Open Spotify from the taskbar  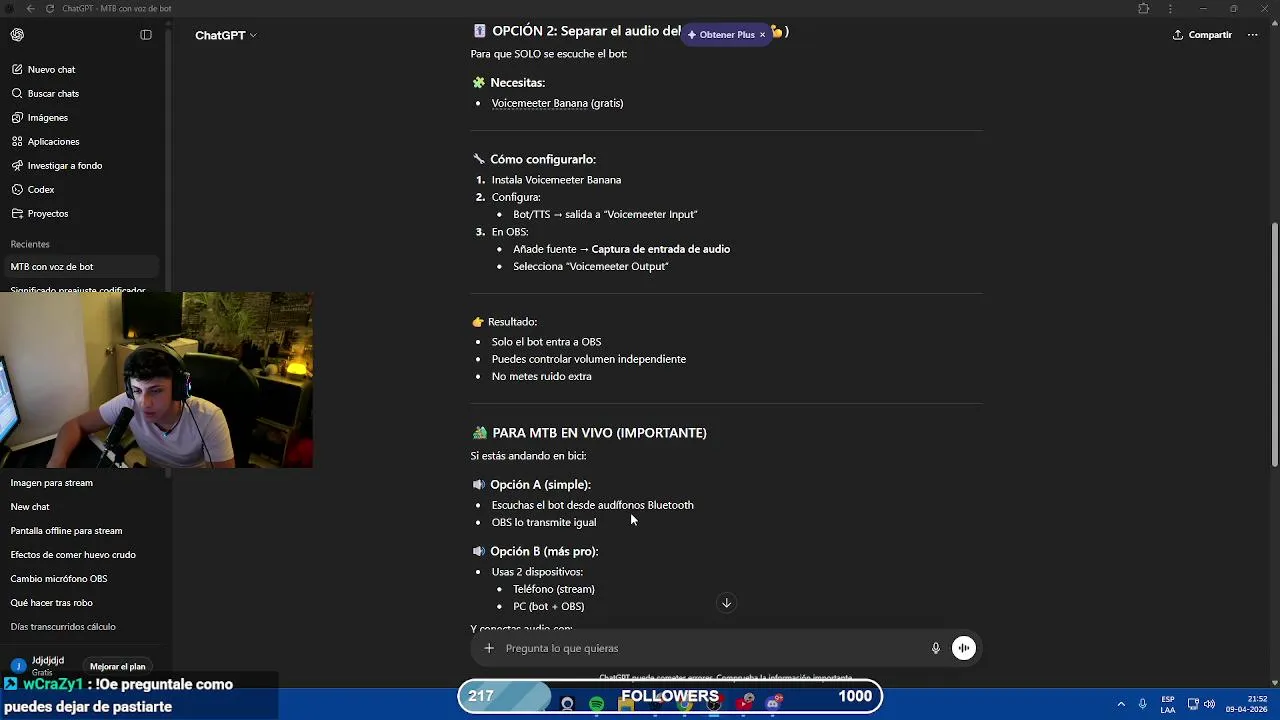(x=597, y=705)
